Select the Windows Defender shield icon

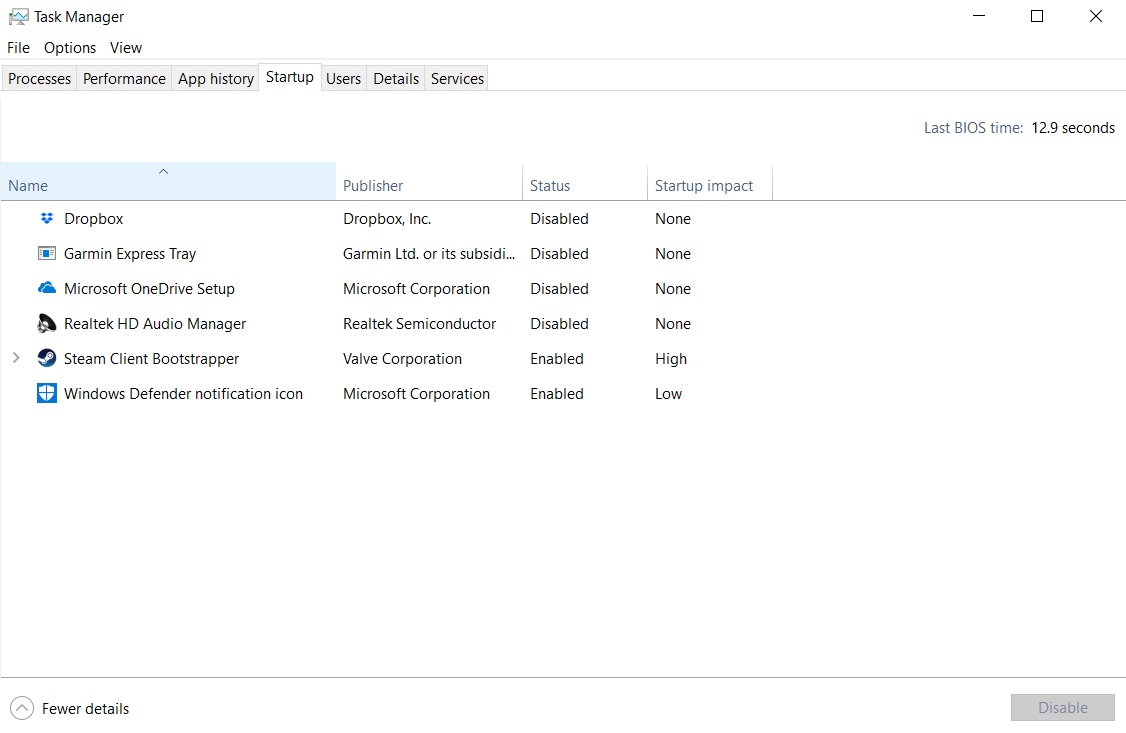point(47,393)
